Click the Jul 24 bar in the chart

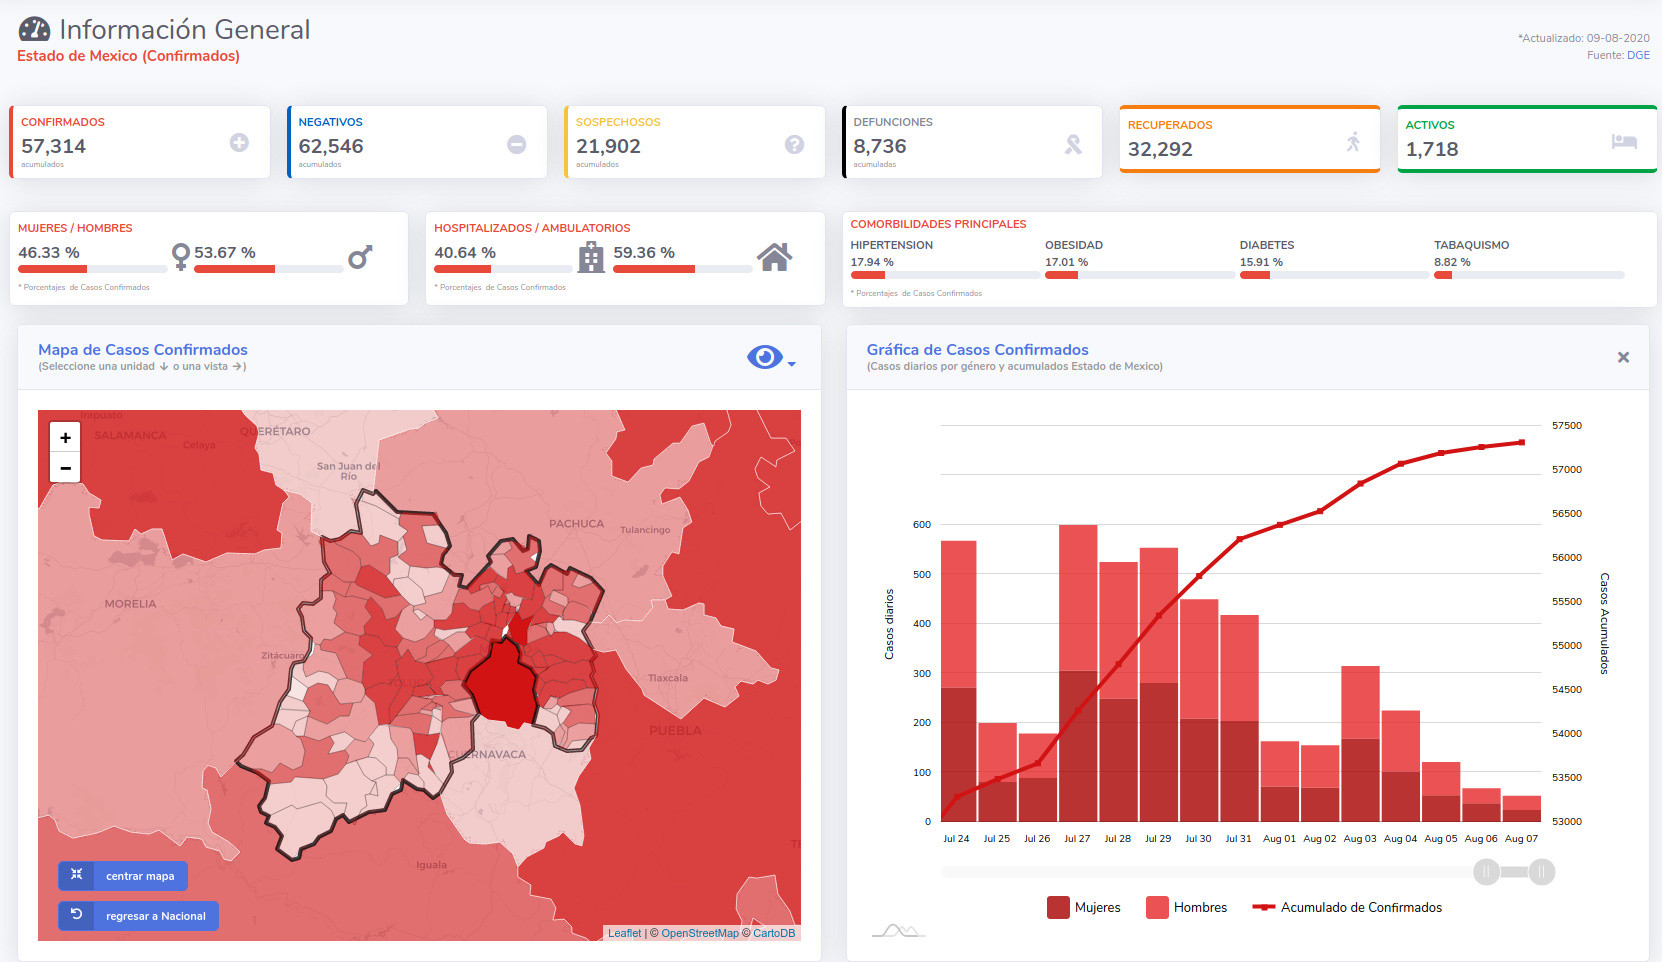[x=958, y=681]
